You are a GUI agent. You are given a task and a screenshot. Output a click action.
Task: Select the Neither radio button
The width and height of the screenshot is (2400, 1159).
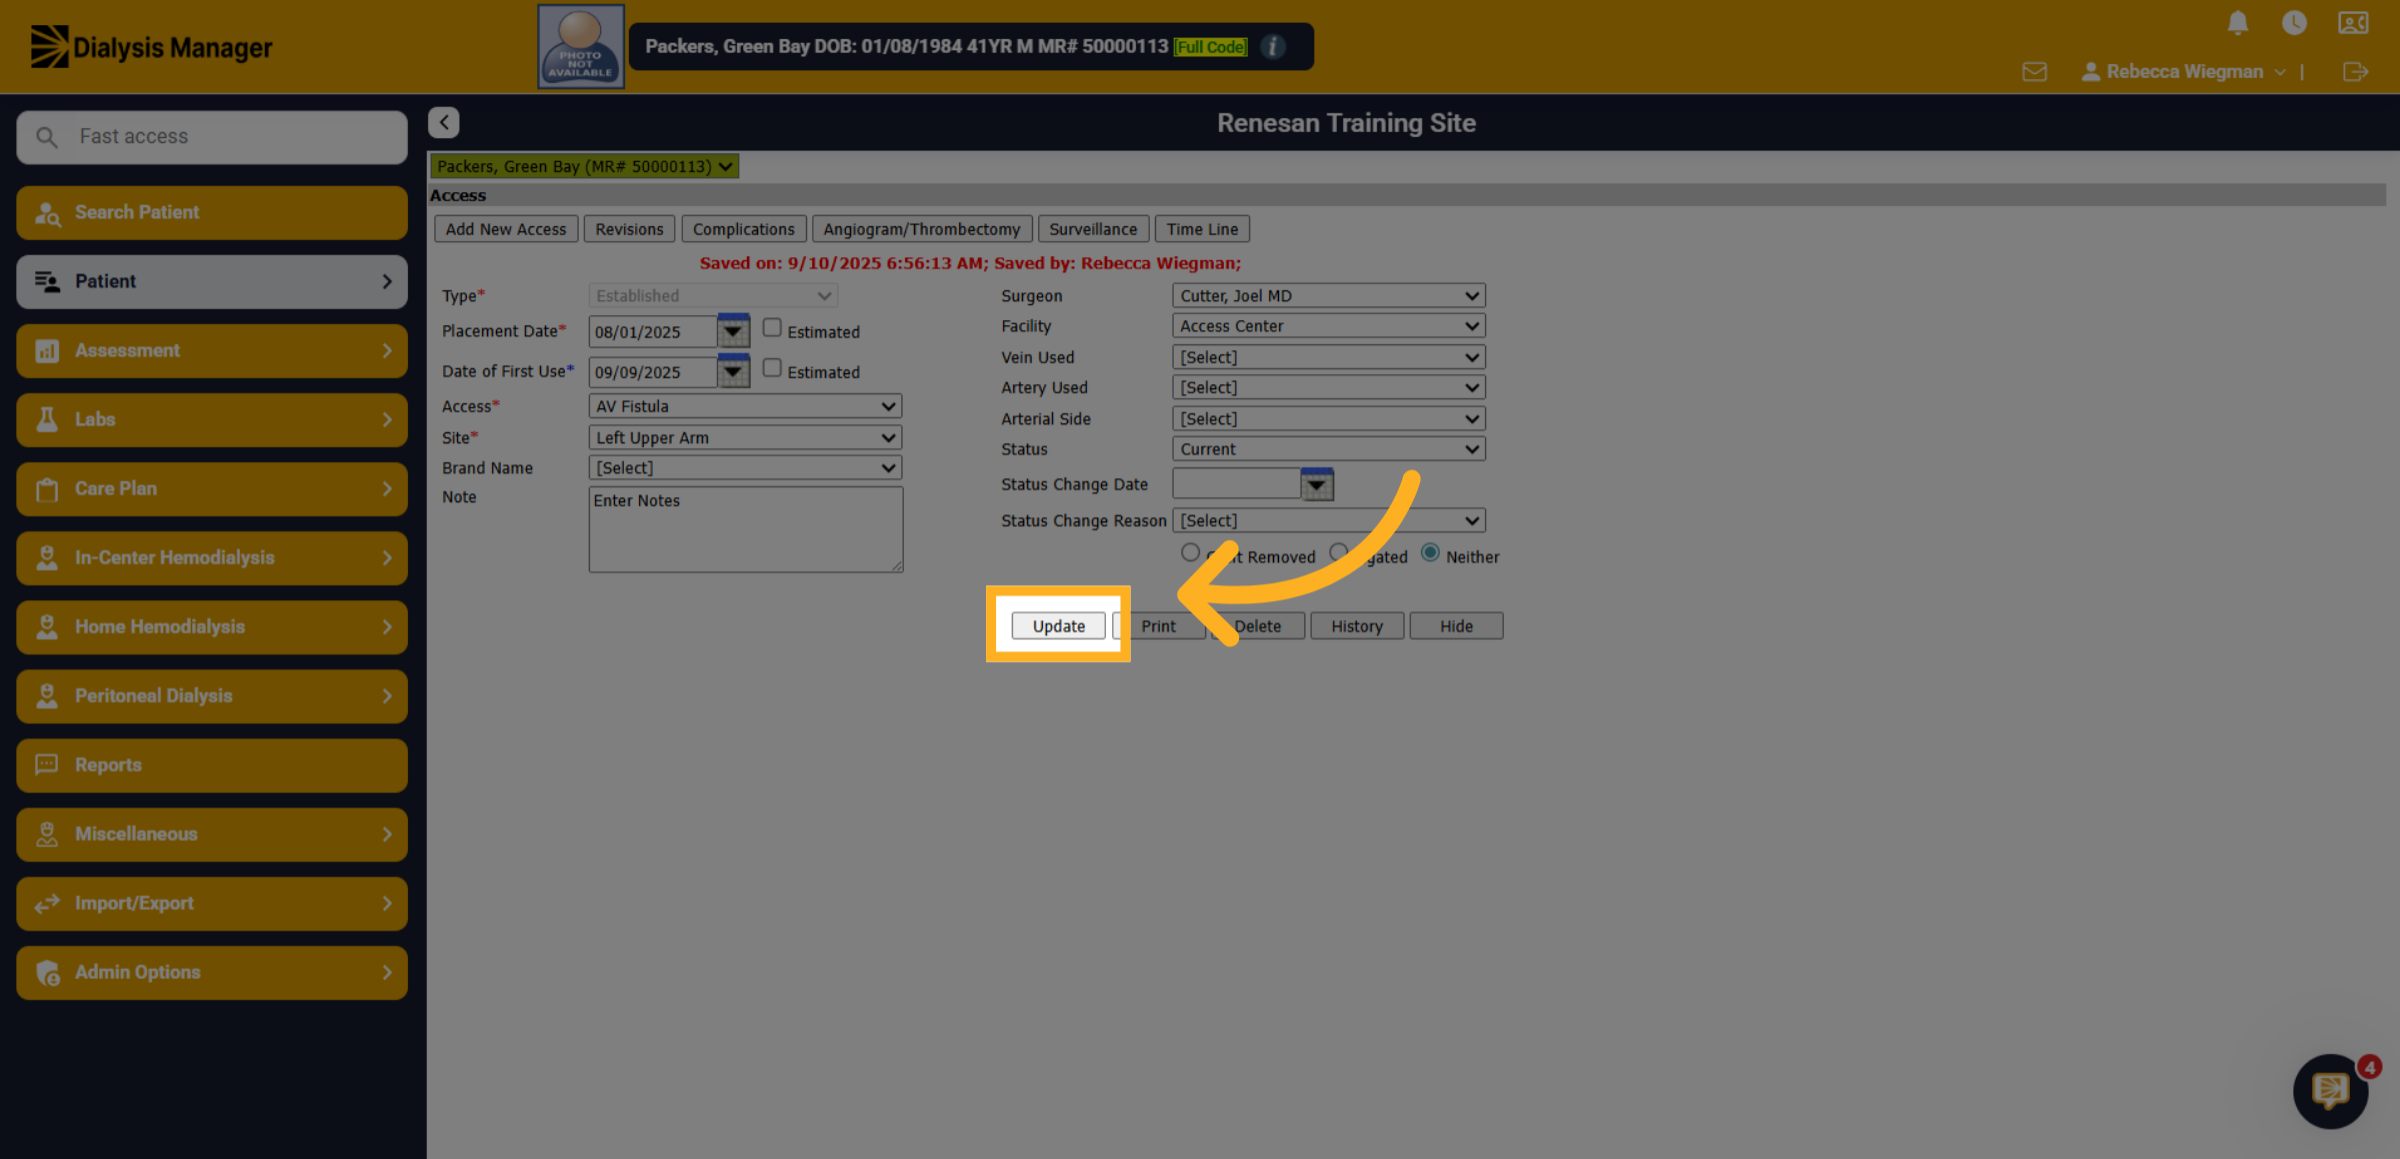(1430, 553)
